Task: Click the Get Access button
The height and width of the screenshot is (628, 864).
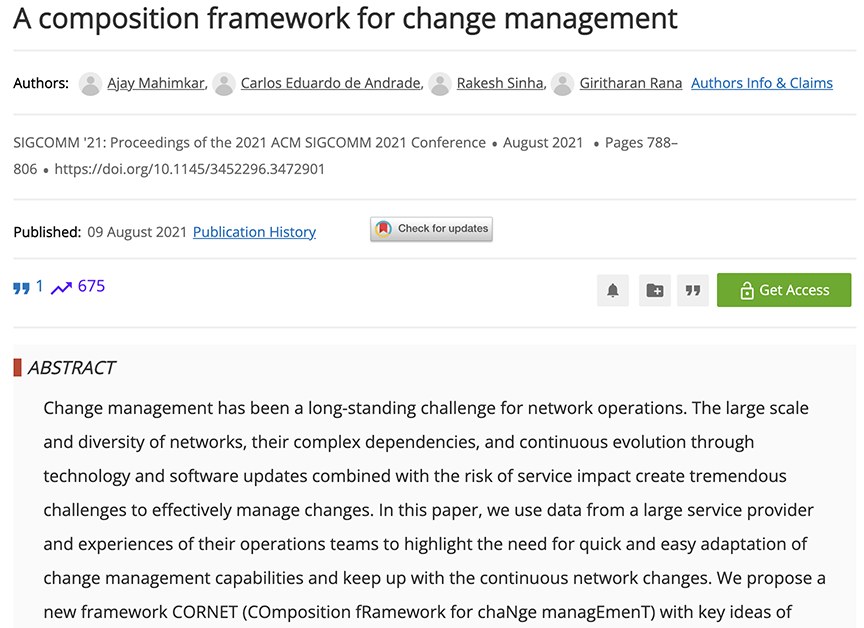Action: pyautogui.click(x=784, y=290)
